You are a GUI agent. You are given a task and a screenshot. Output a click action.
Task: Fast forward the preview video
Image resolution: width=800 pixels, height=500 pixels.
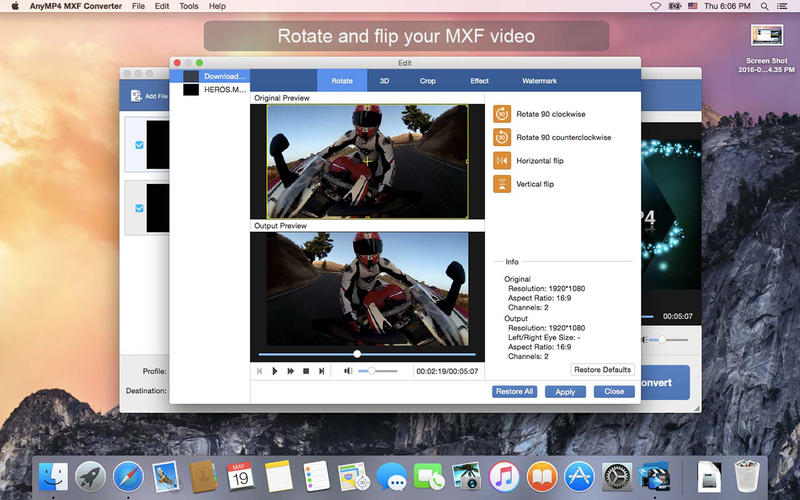click(290, 371)
